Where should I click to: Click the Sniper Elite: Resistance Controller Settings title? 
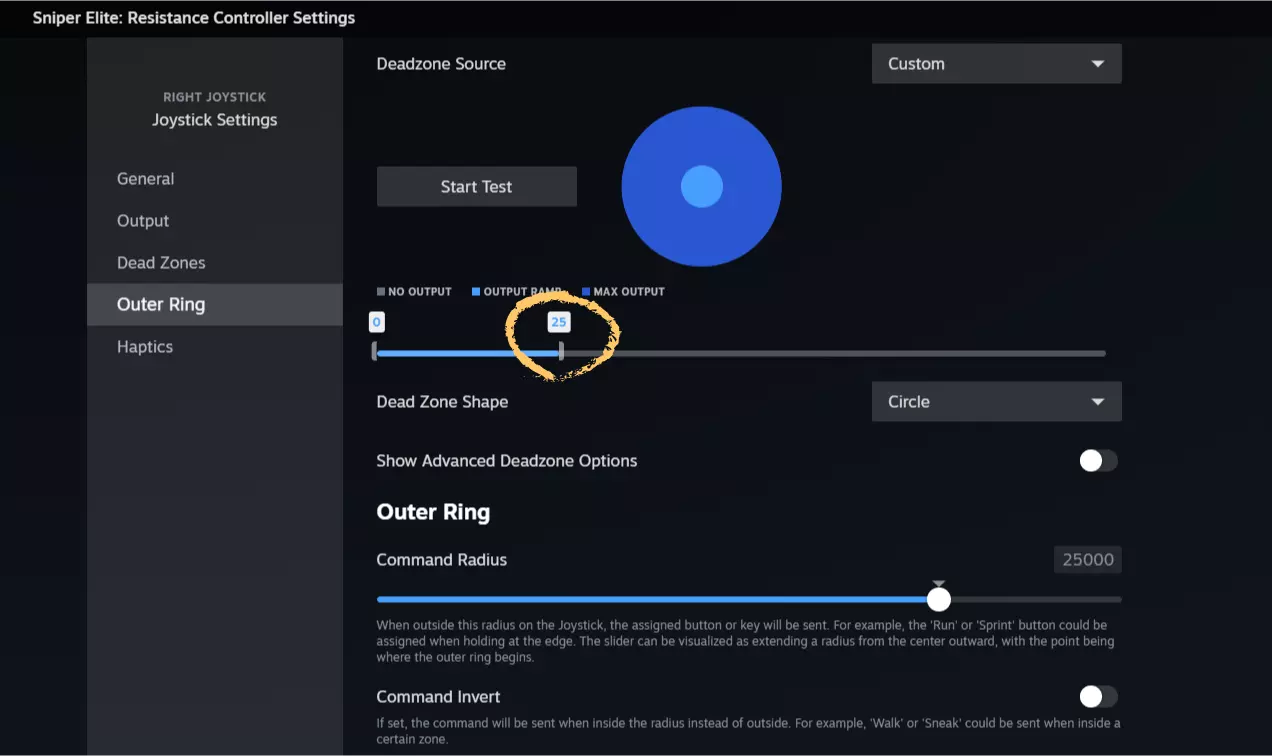tap(193, 18)
